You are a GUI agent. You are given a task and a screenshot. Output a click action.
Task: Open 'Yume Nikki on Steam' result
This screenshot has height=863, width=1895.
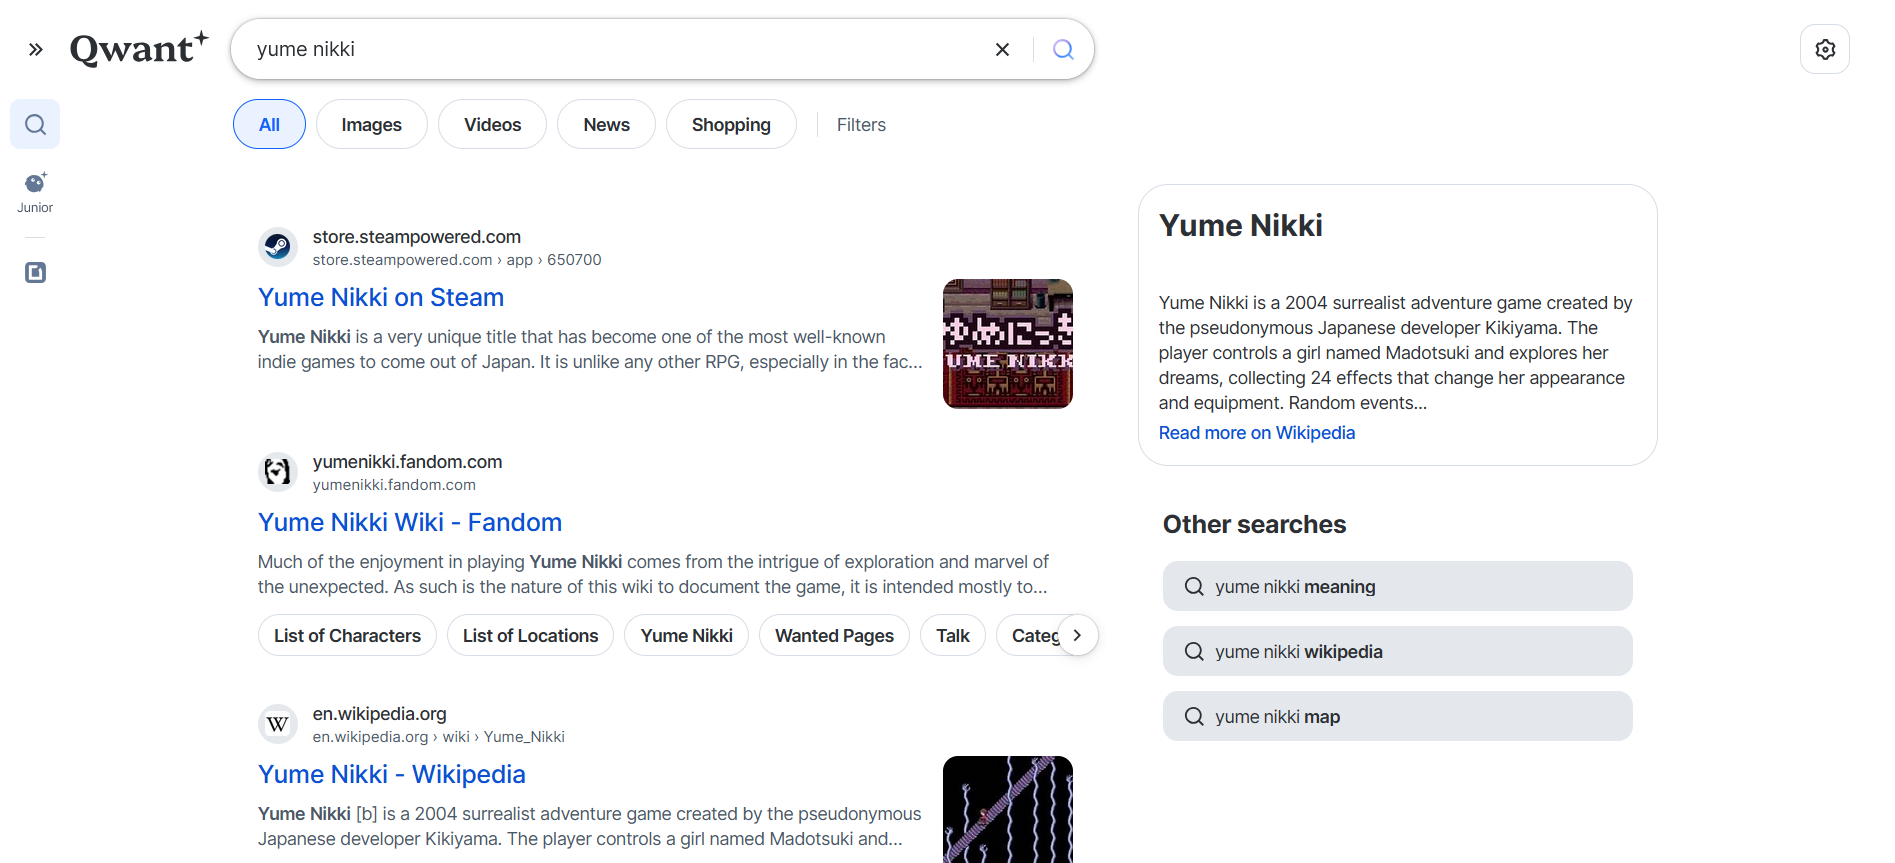(x=380, y=297)
